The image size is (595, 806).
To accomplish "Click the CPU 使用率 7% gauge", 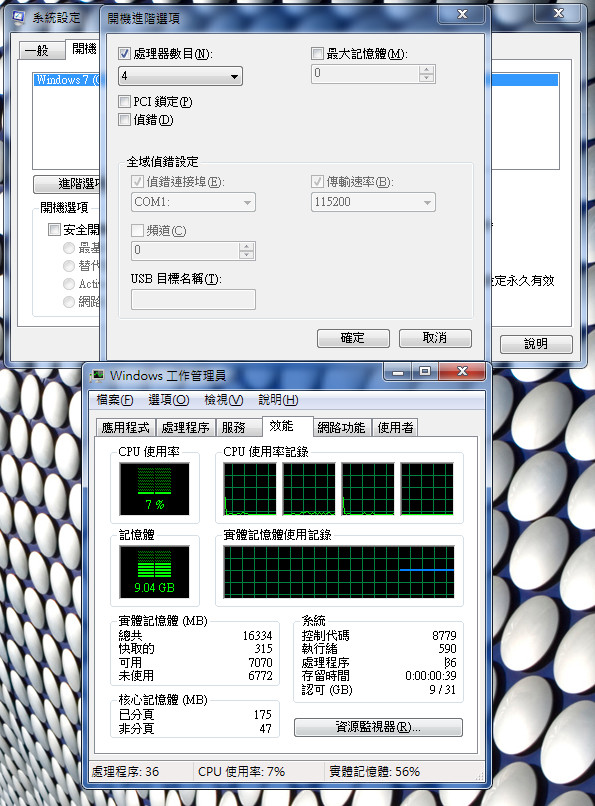I will (x=155, y=489).
